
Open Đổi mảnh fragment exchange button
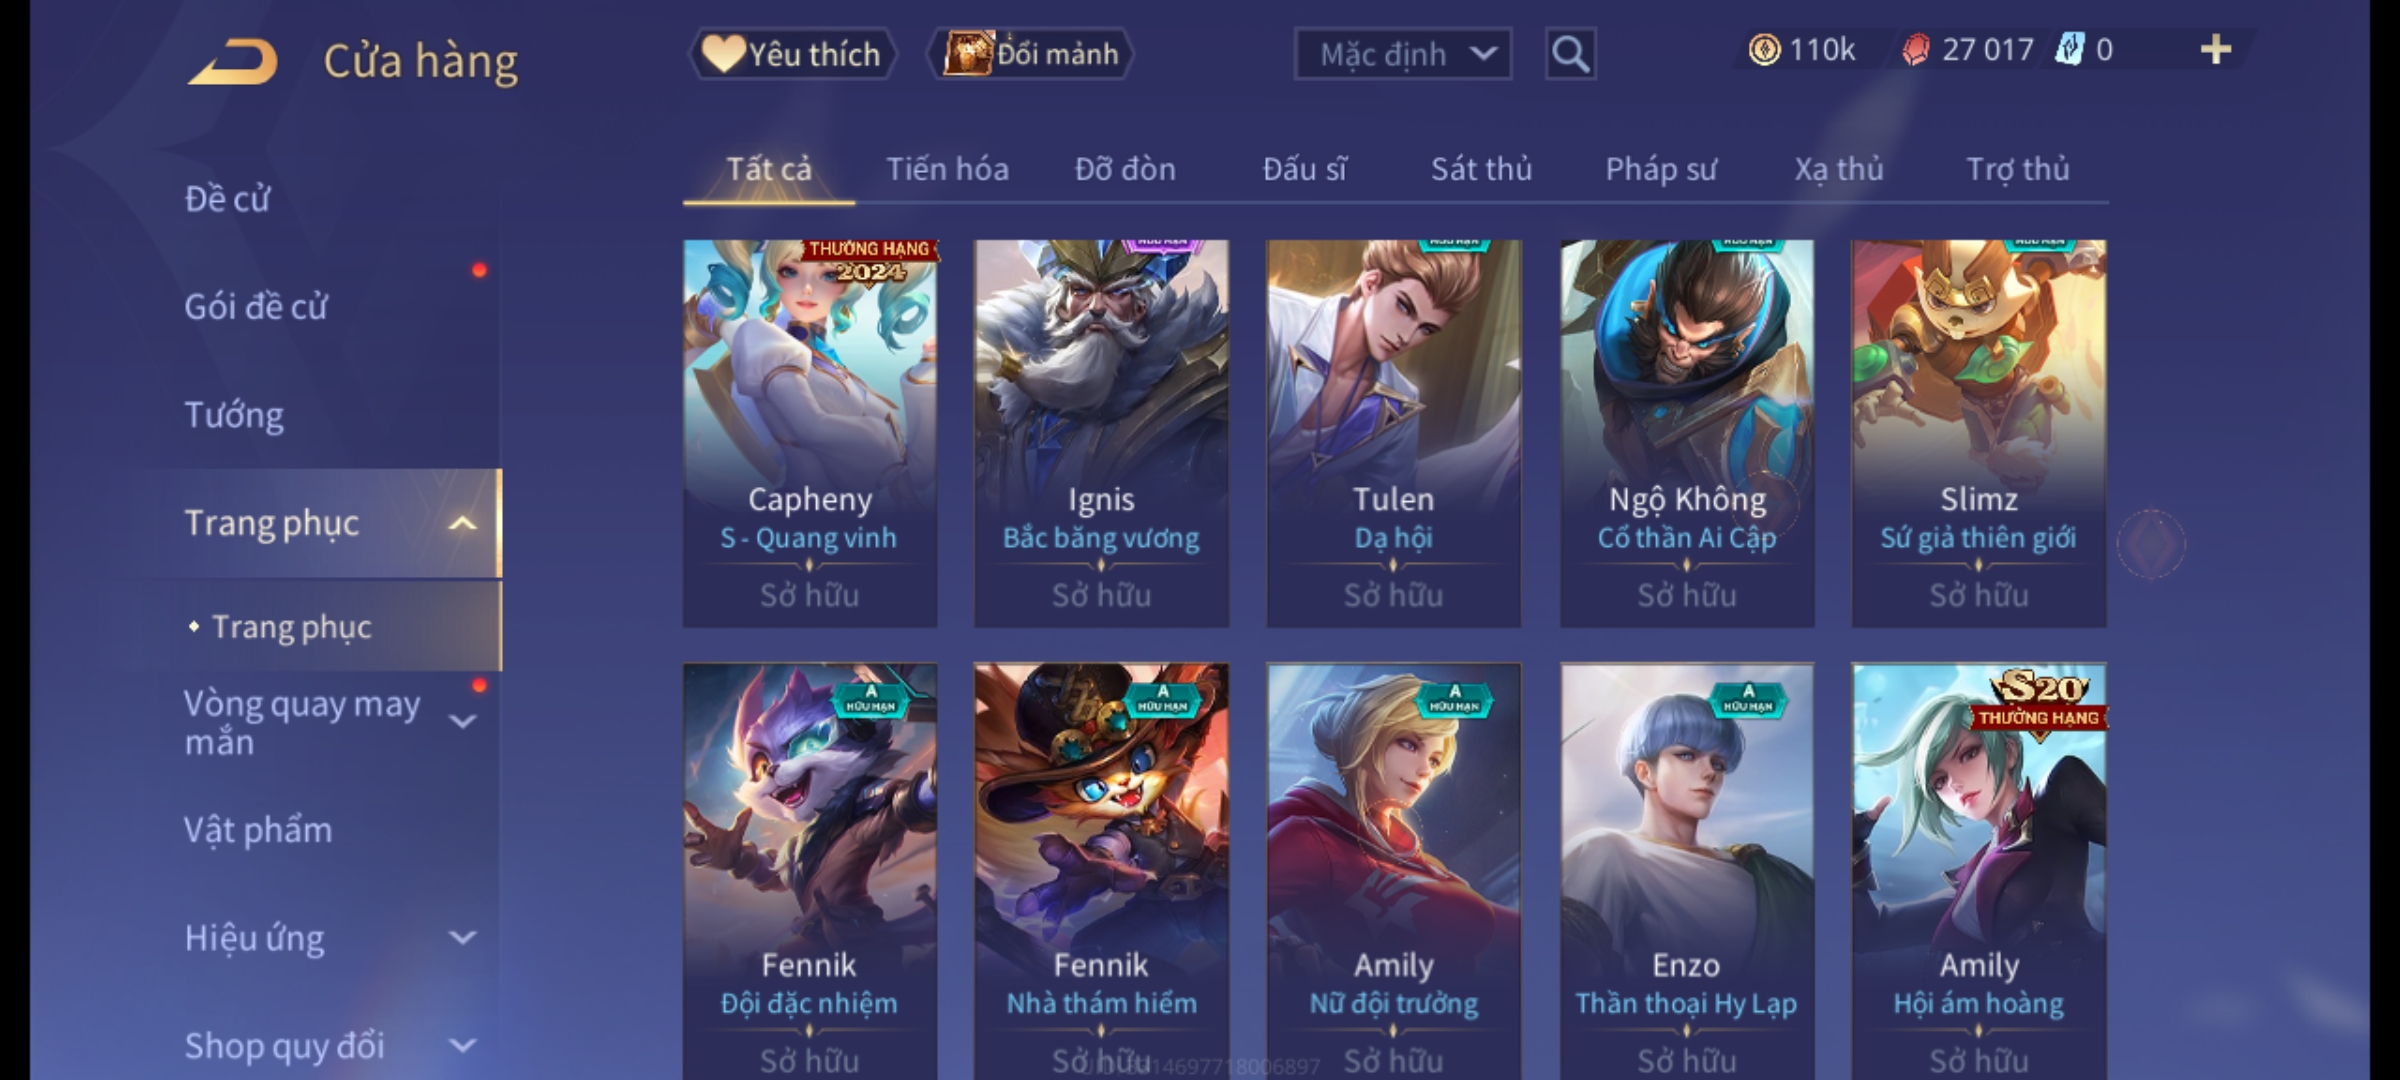click(x=1030, y=54)
